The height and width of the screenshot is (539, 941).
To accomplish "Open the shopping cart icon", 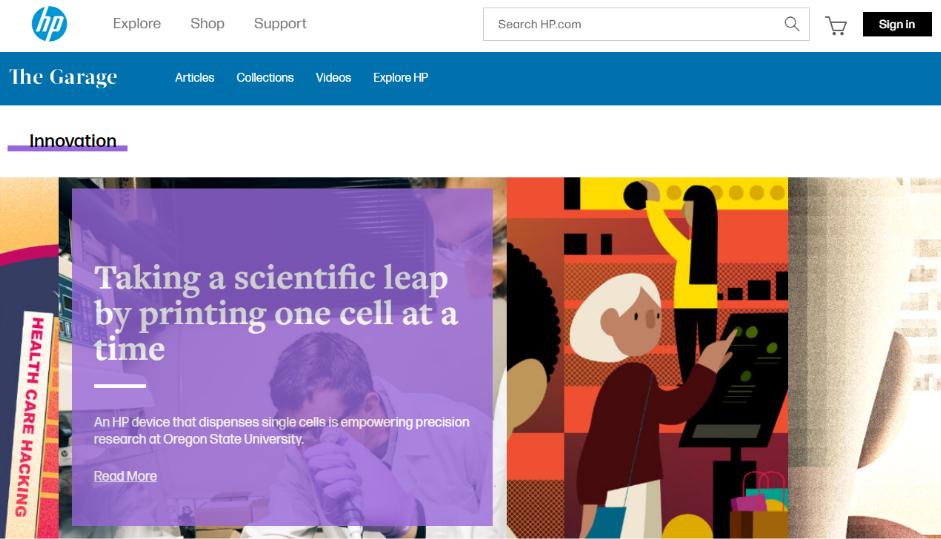I will (x=835, y=25).
